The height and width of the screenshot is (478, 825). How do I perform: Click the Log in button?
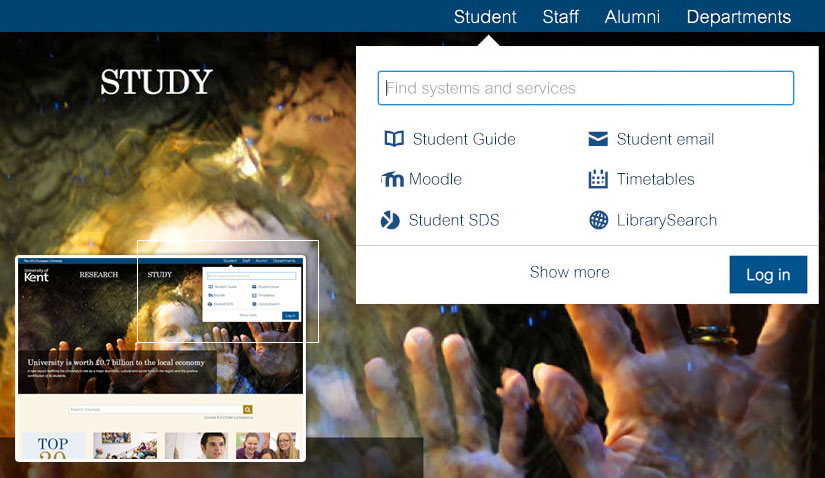[x=768, y=275]
